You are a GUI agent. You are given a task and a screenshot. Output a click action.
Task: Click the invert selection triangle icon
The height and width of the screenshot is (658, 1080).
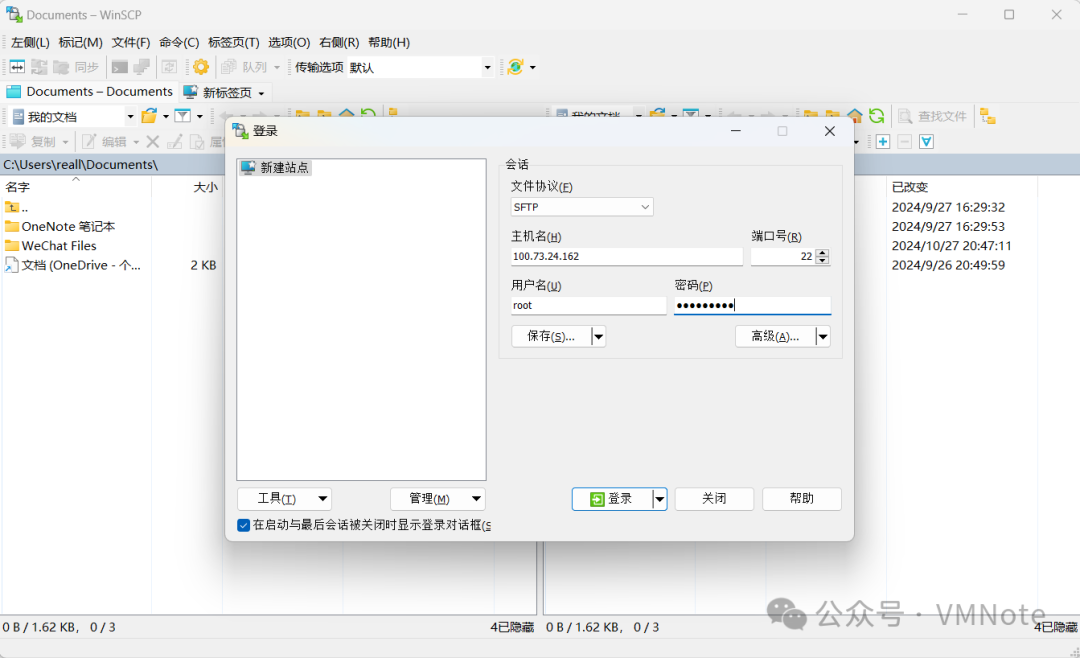click(x=927, y=141)
